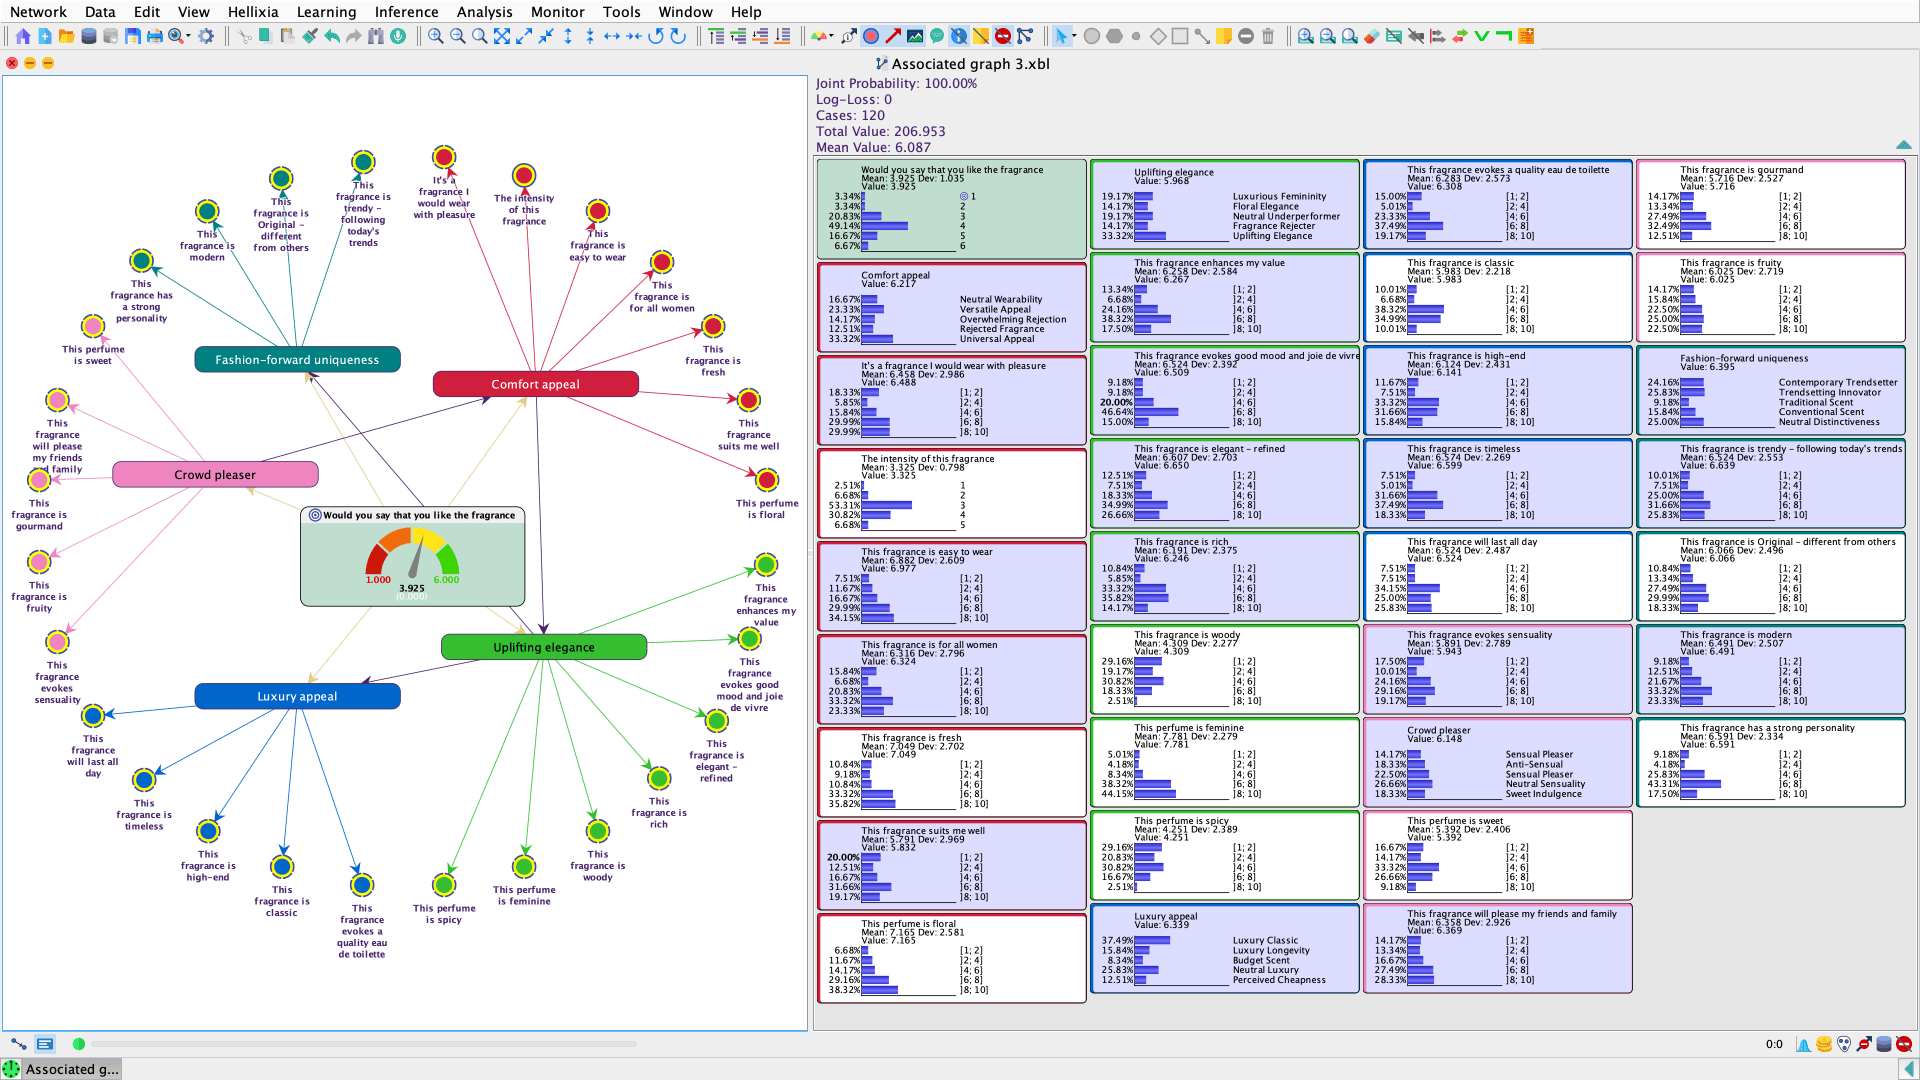Zoom in on the graph panel

436,36
